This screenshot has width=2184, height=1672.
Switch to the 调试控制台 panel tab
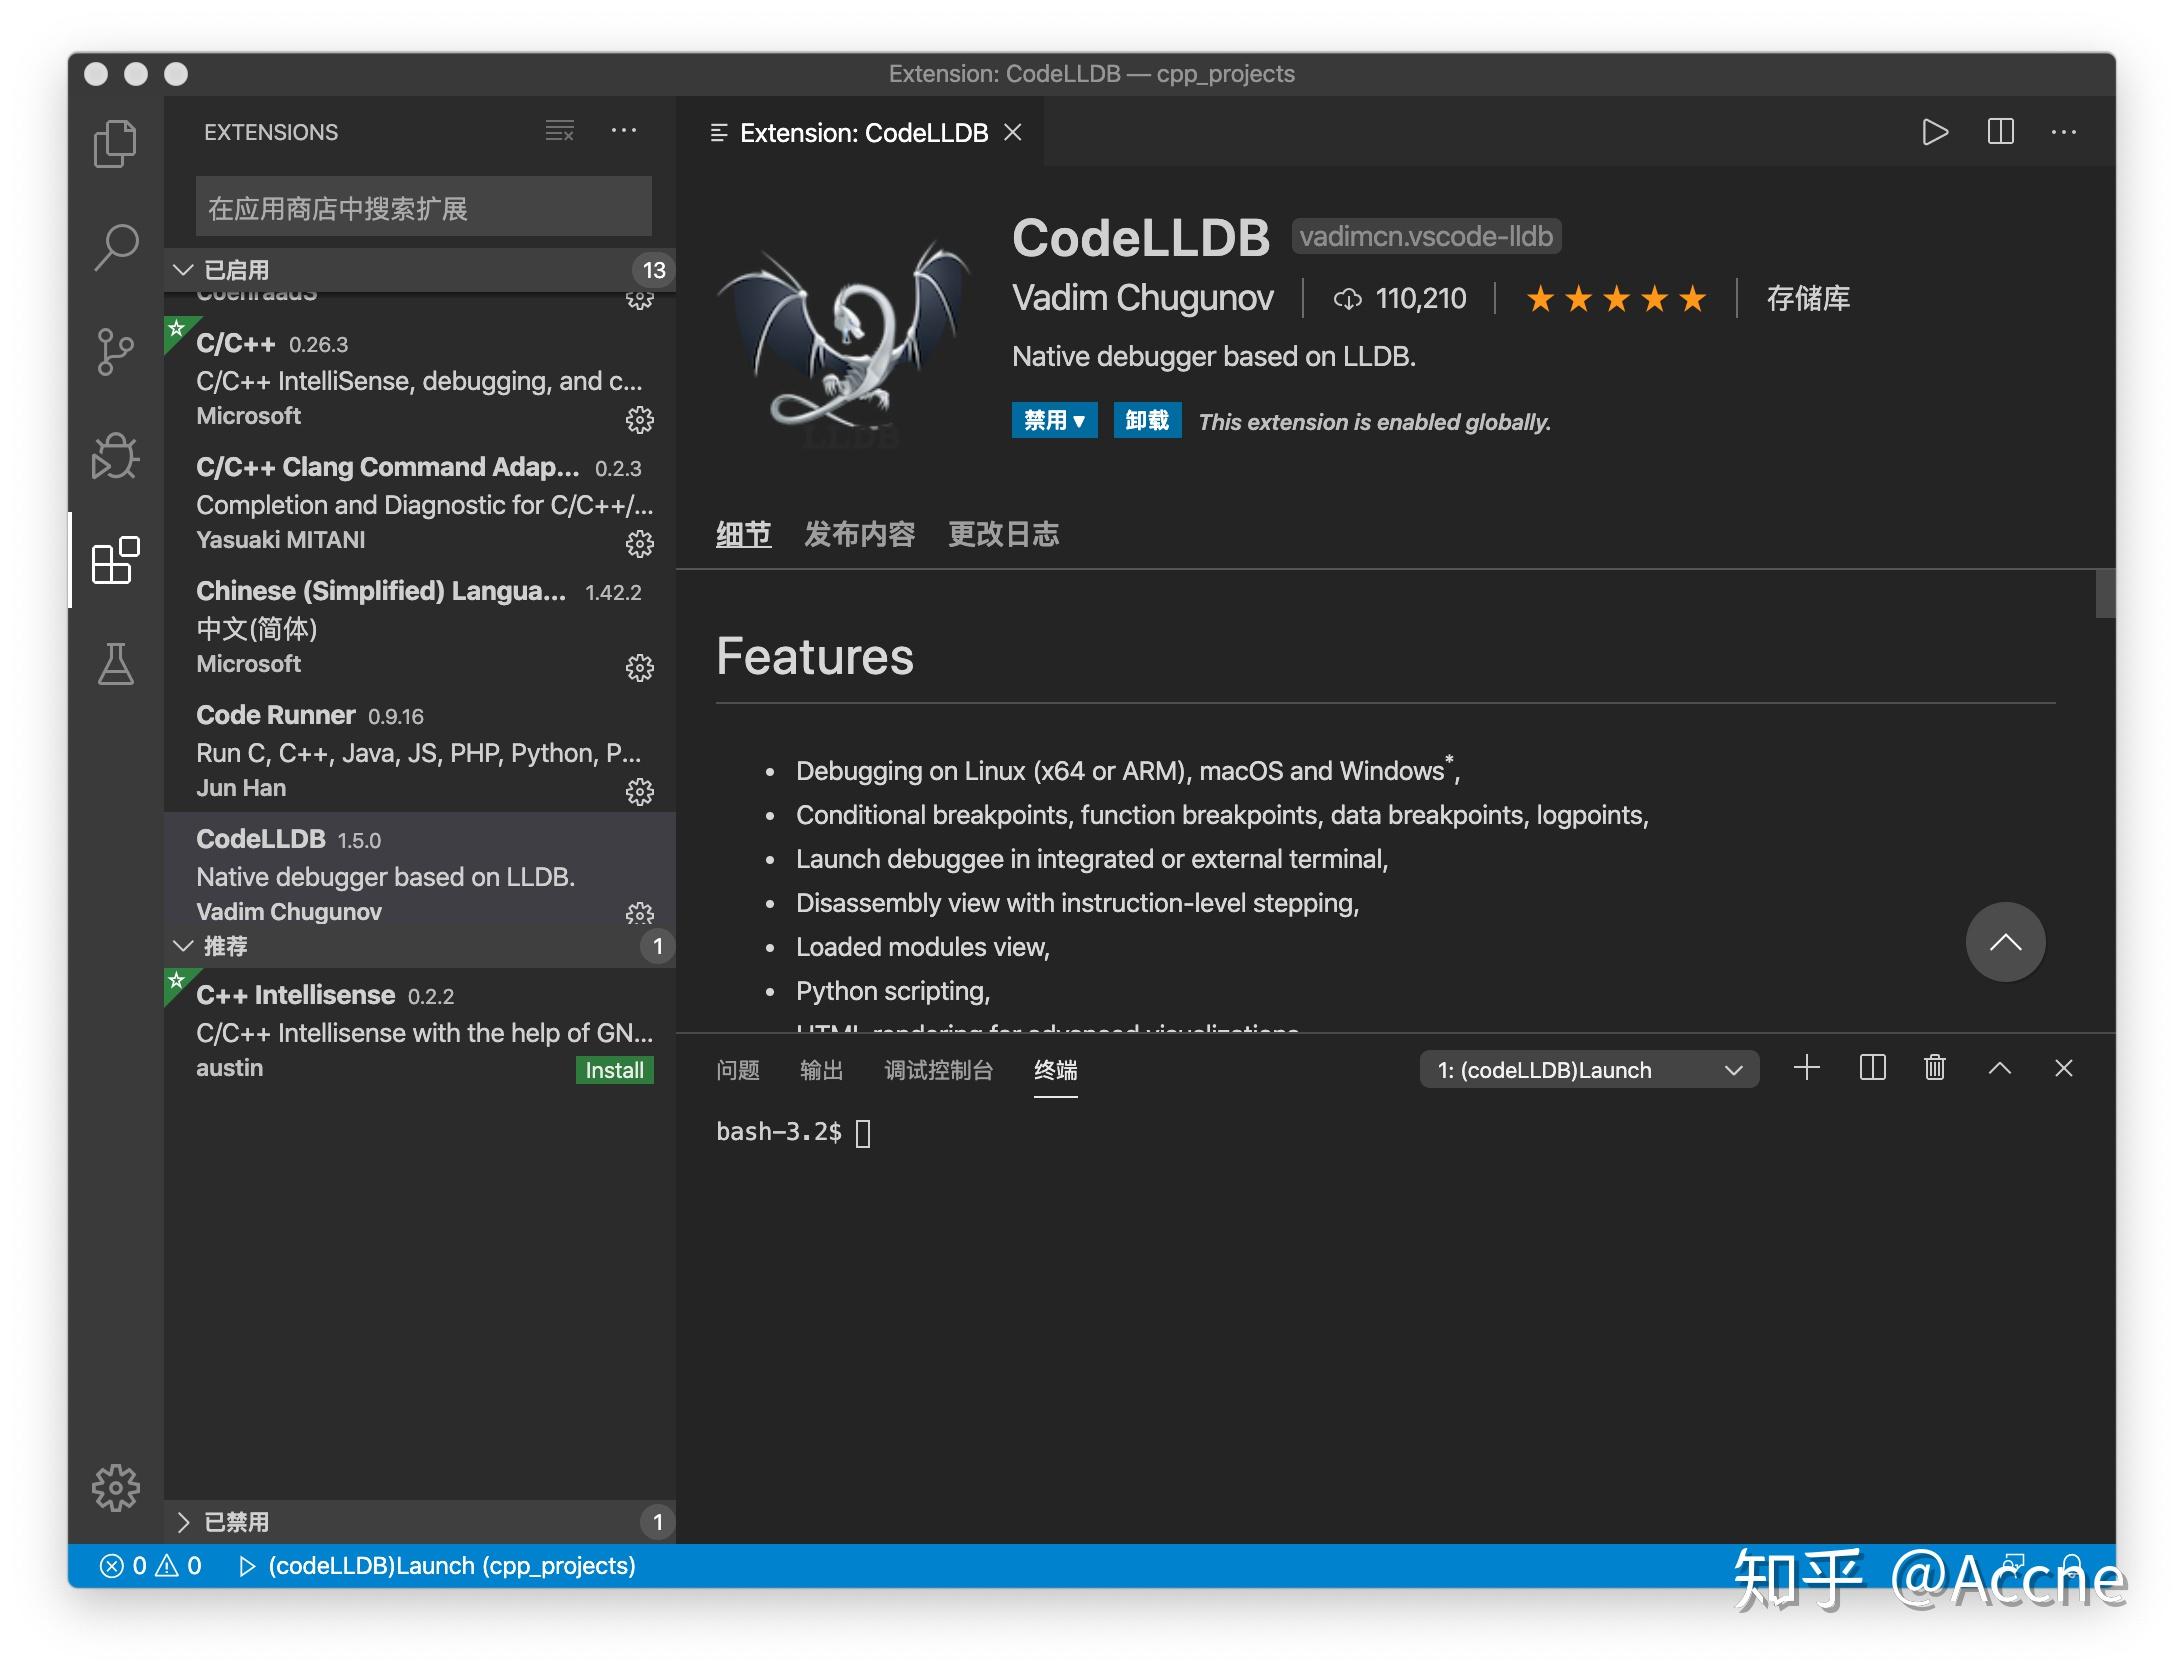click(940, 1069)
